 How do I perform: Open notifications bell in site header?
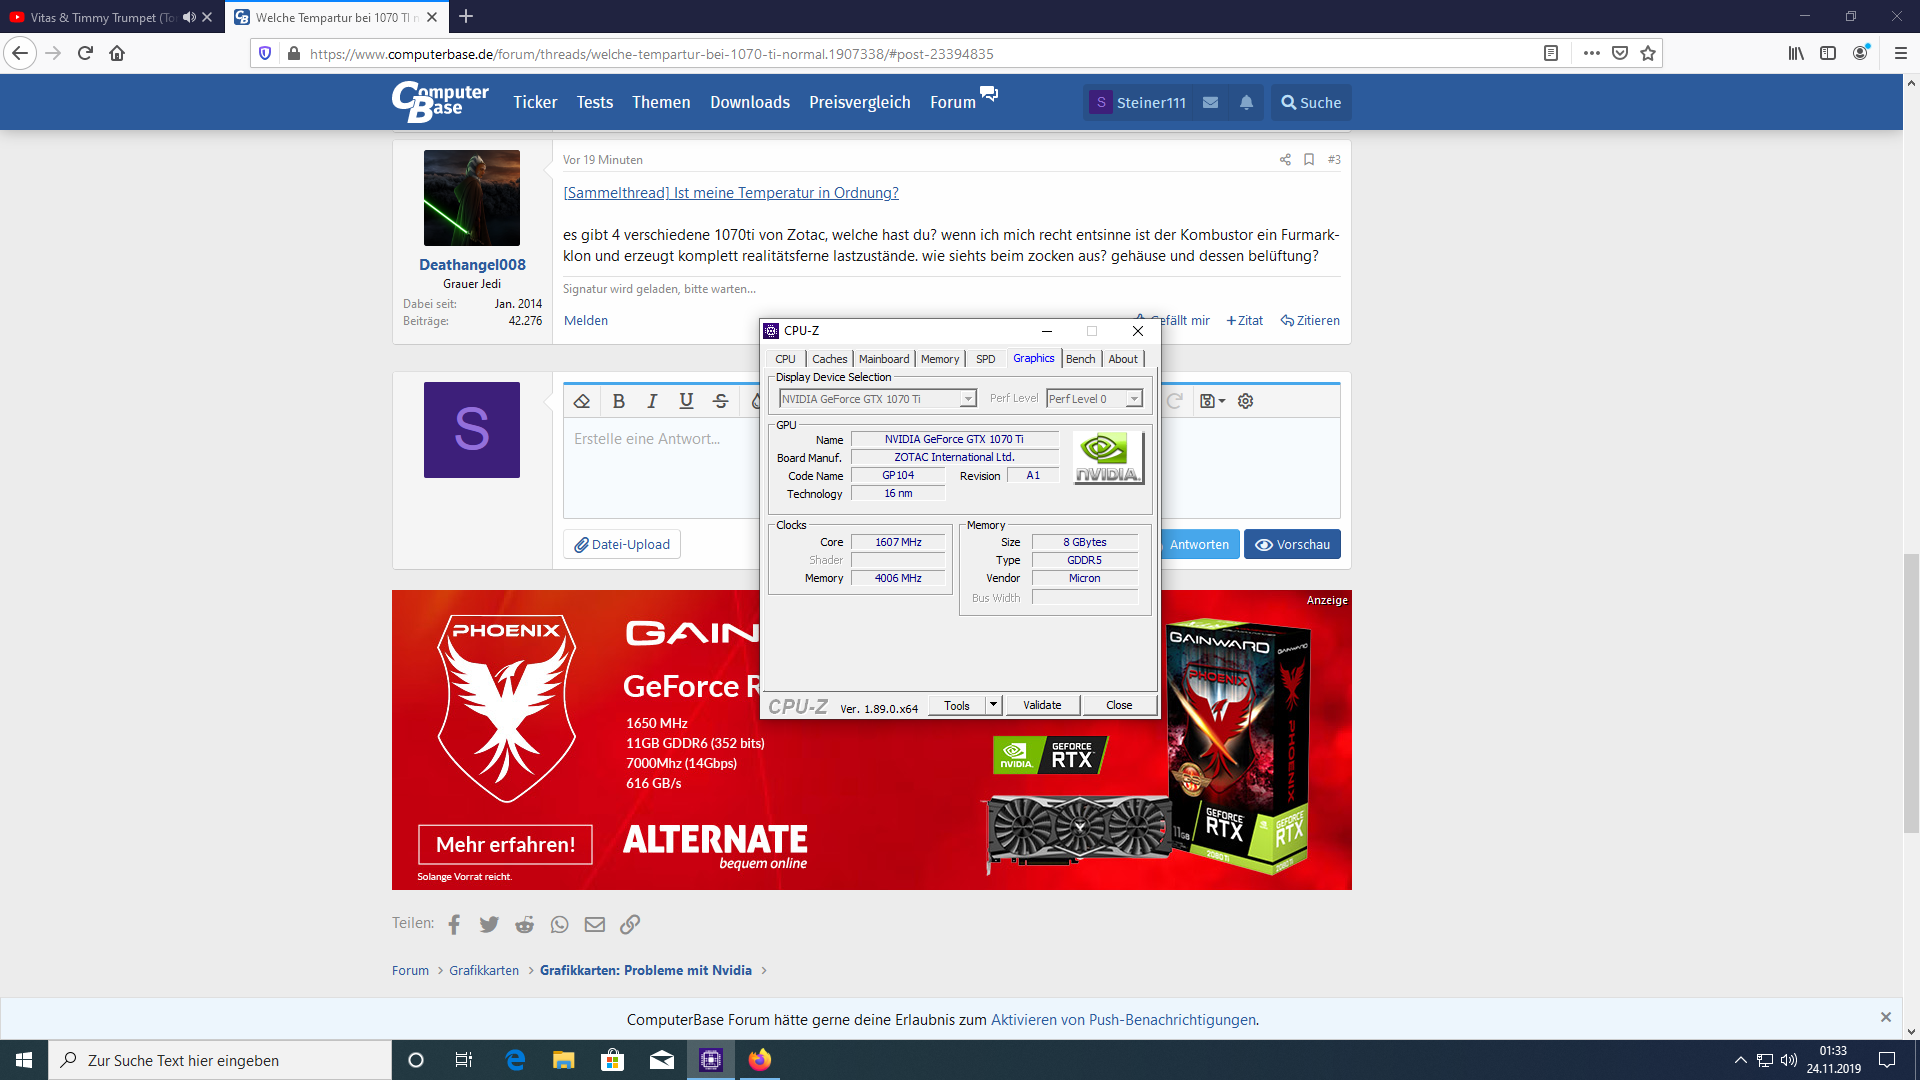point(1246,103)
